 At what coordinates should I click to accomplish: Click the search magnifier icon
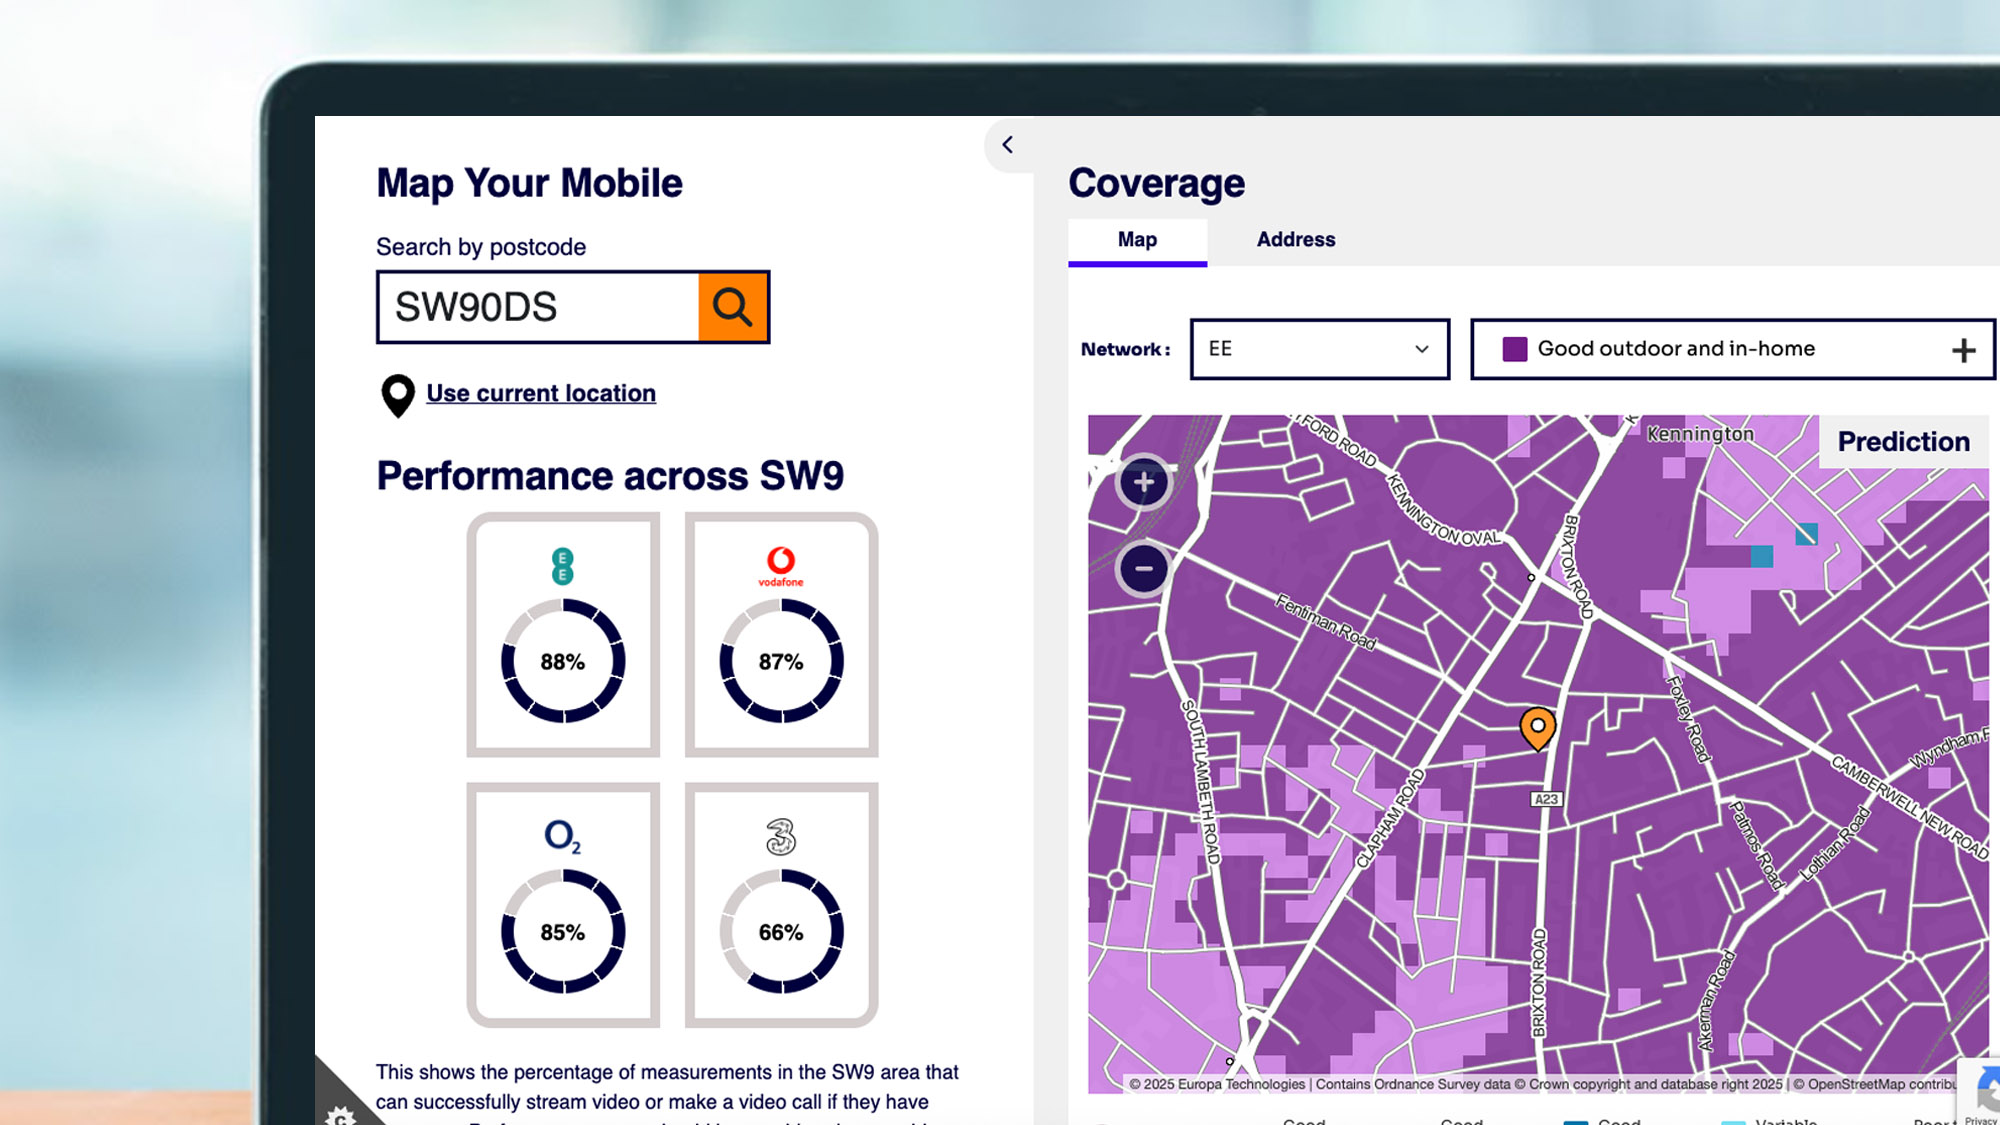(733, 307)
